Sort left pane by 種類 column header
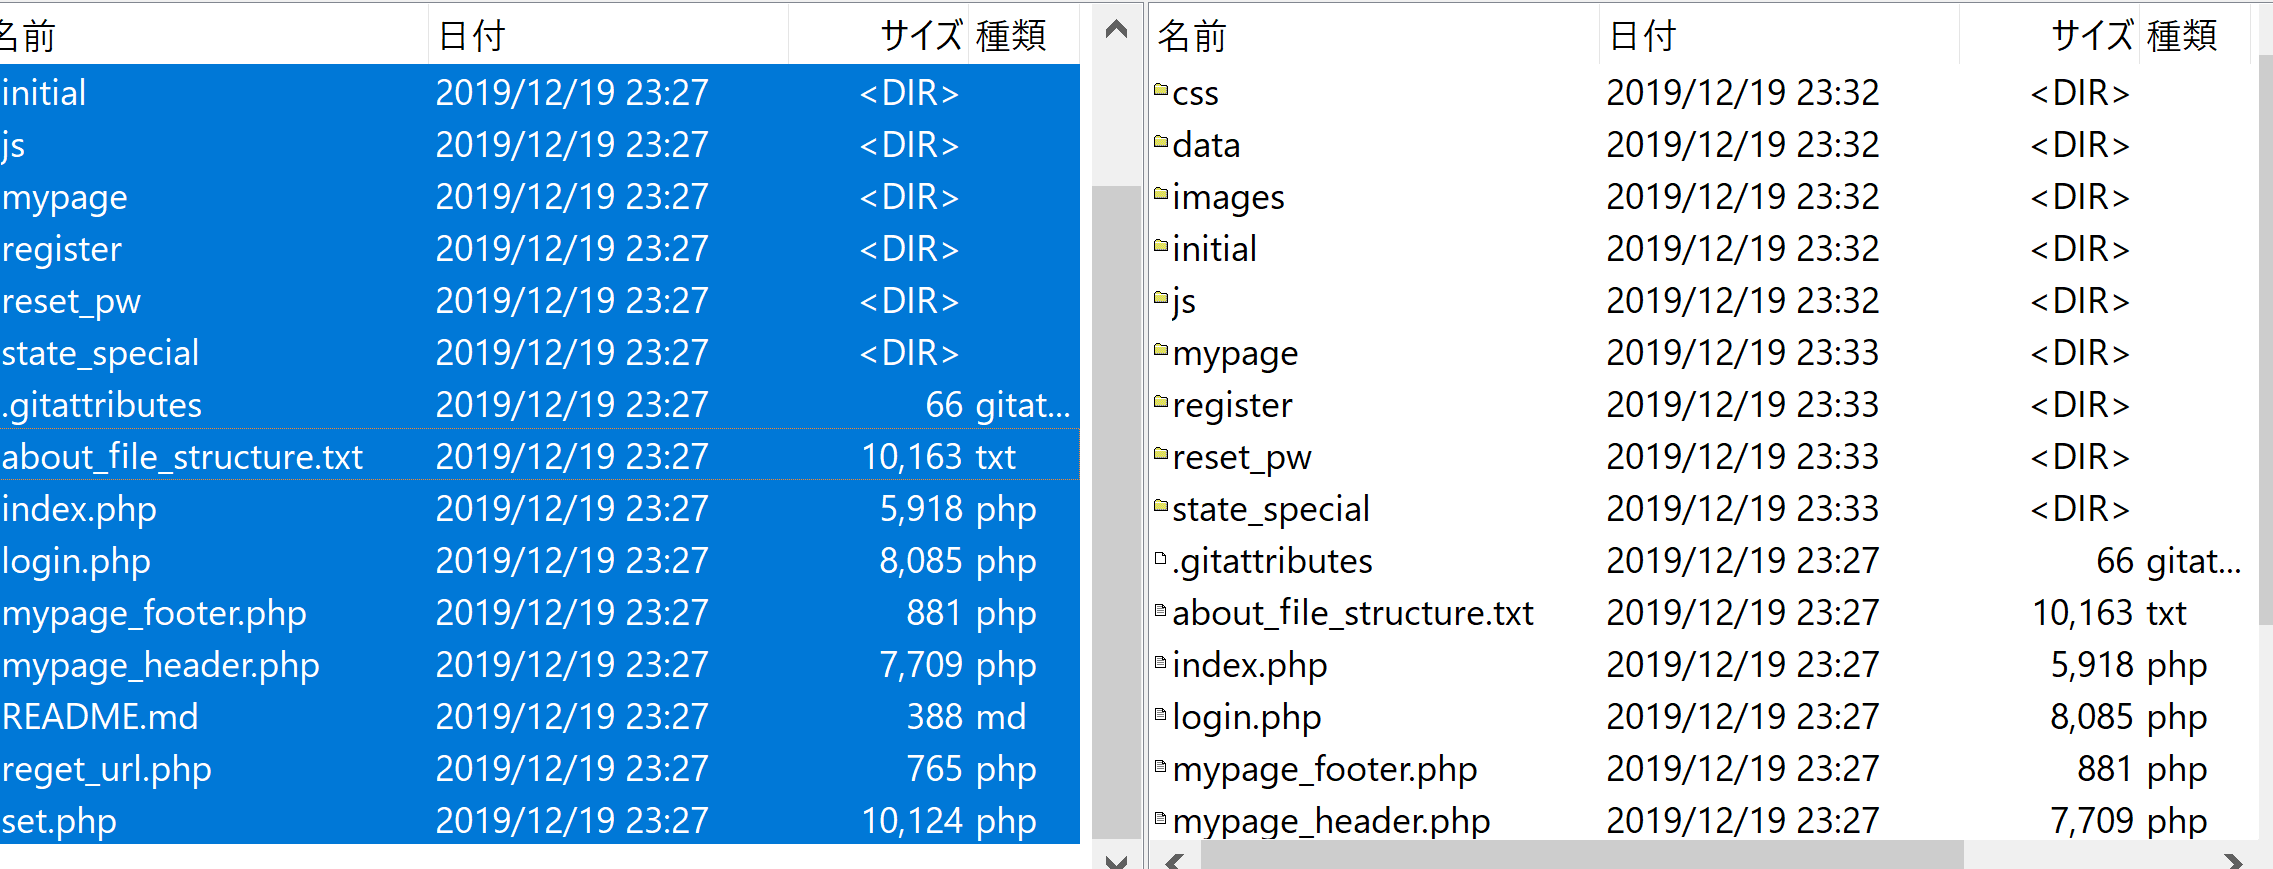This screenshot has width=2273, height=869. pyautogui.click(x=1023, y=36)
